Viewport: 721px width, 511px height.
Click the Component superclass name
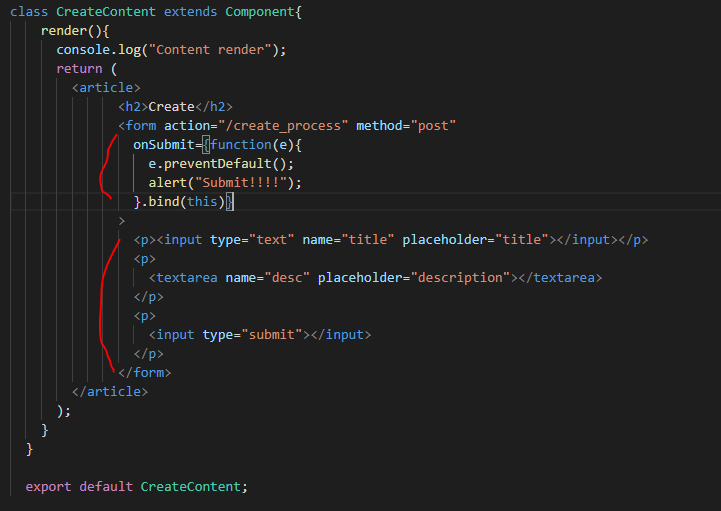point(259,11)
